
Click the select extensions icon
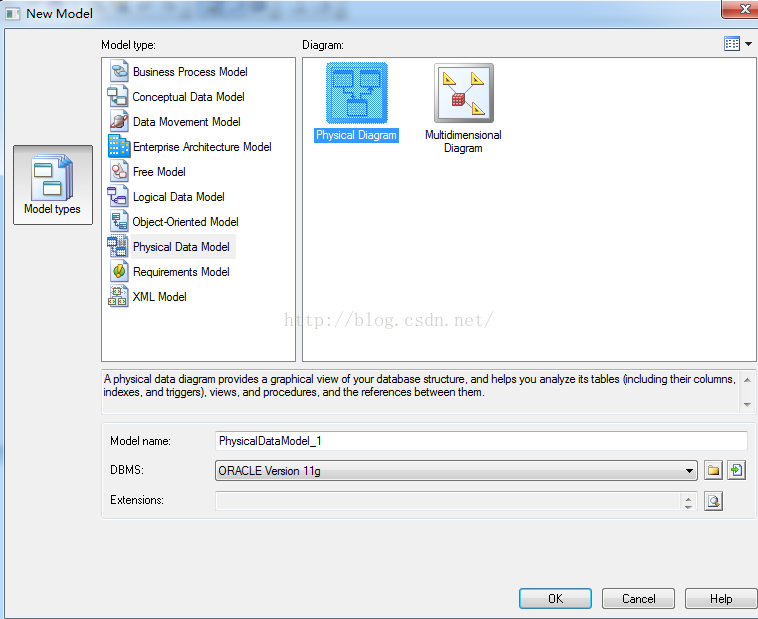click(x=714, y=501)
